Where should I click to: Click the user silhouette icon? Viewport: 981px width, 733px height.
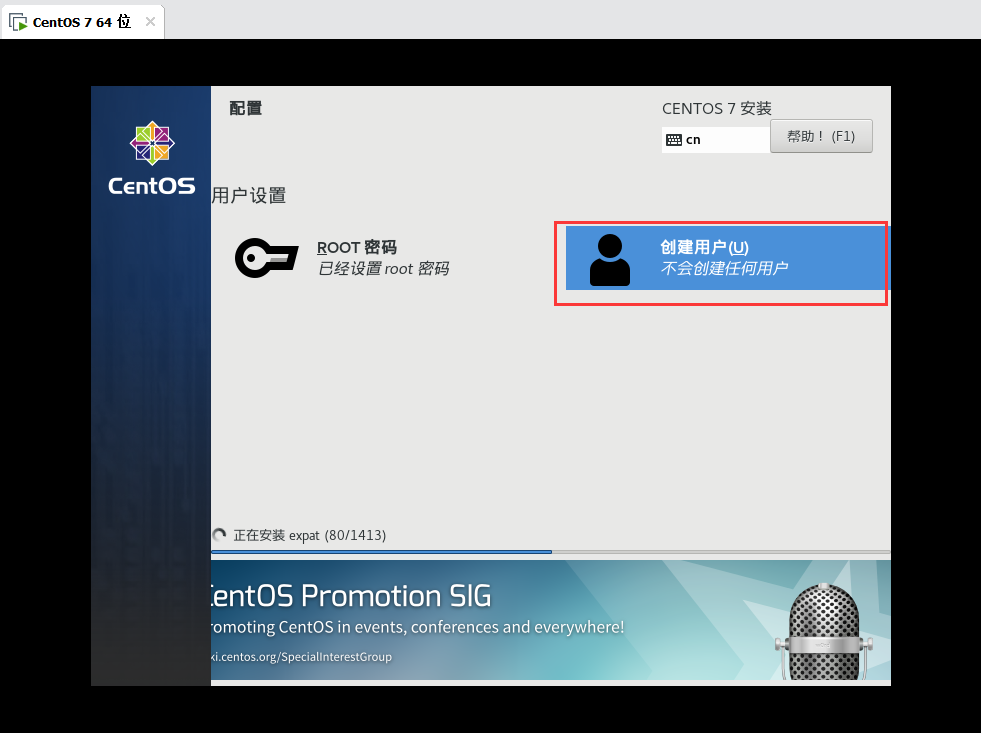point(610,260)
